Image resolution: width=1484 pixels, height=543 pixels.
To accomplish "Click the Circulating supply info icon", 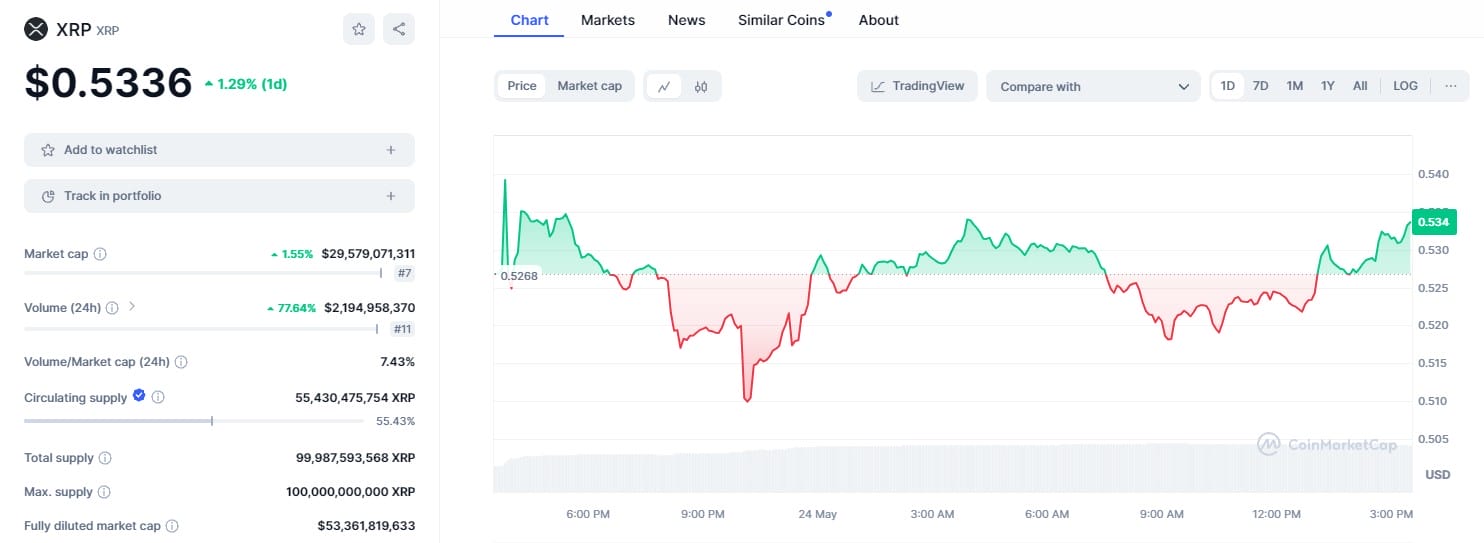I will [x=158, y=398].
